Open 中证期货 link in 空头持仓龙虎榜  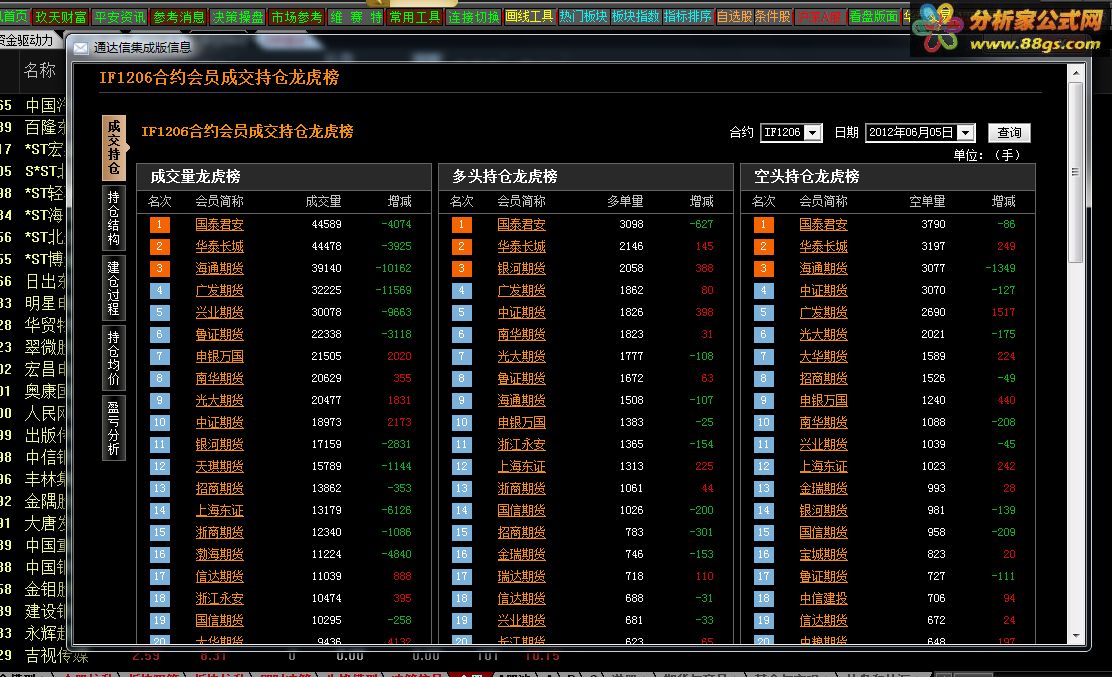(823, 290)
